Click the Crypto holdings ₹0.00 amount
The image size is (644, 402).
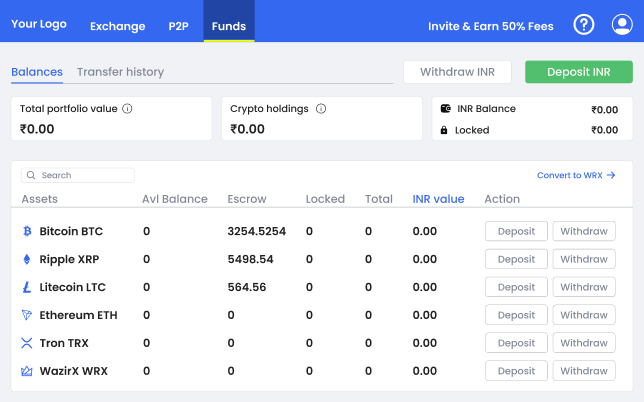[x=247, y=129]
